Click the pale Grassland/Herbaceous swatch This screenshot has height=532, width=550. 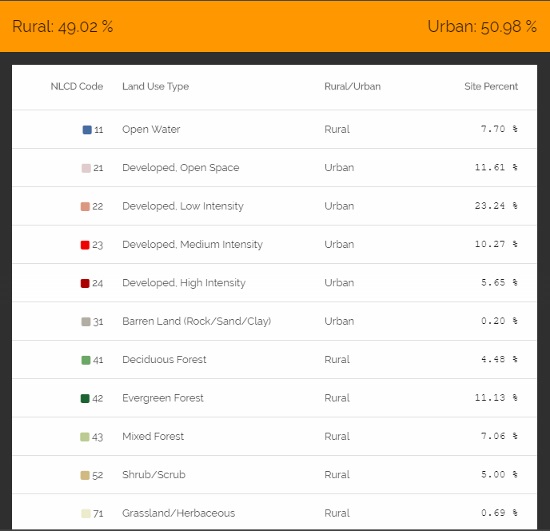click(x=86, y=513)
